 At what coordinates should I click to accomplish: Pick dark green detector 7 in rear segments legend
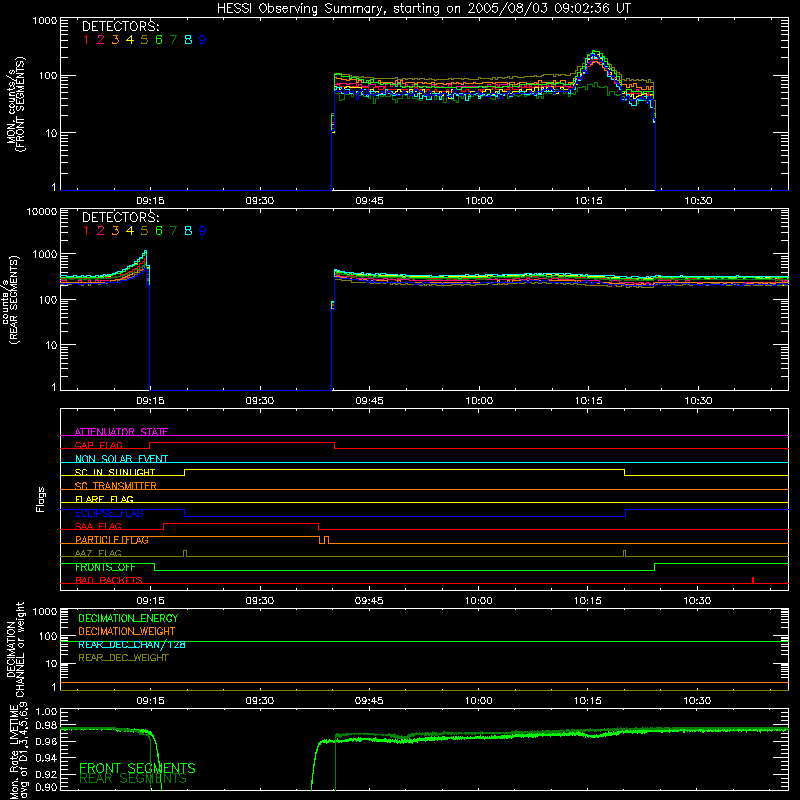click(x=173, y=231)
